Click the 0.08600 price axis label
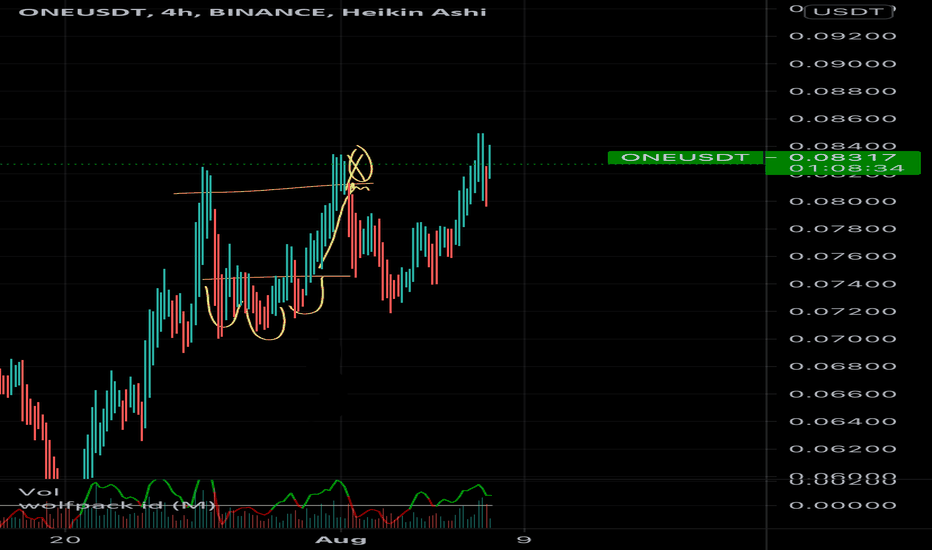932x550 pixels. (843, 118)
